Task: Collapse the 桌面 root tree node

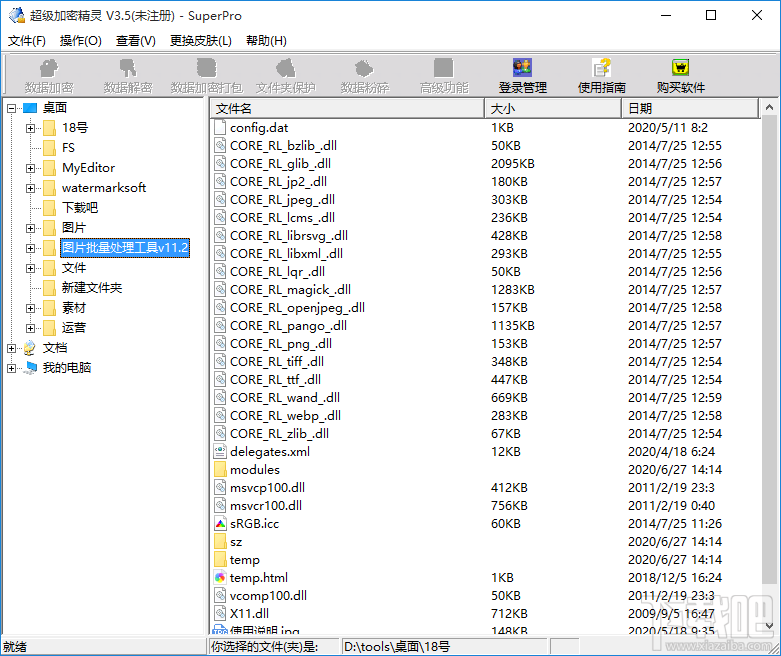Action: tap(11, 108)
